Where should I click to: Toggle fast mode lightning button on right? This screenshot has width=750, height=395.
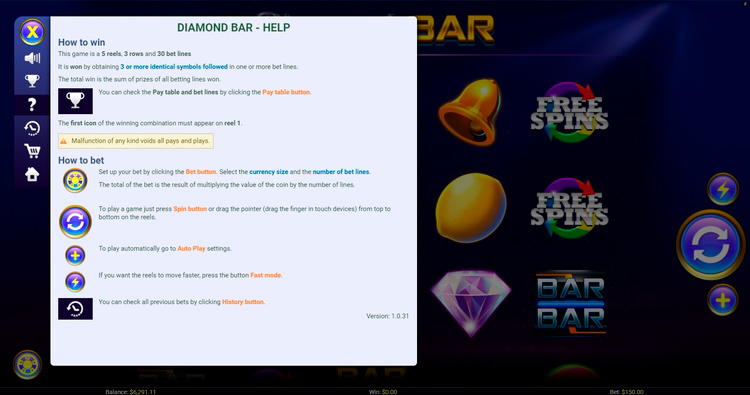[x=723, y=189]
